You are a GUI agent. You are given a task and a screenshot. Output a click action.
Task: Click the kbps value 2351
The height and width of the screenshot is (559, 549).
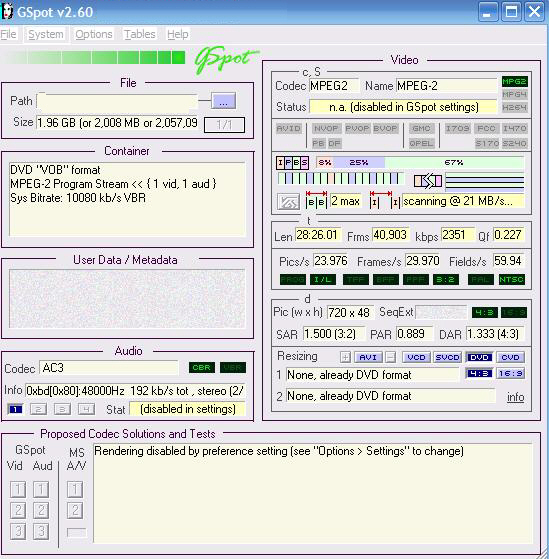457,235
